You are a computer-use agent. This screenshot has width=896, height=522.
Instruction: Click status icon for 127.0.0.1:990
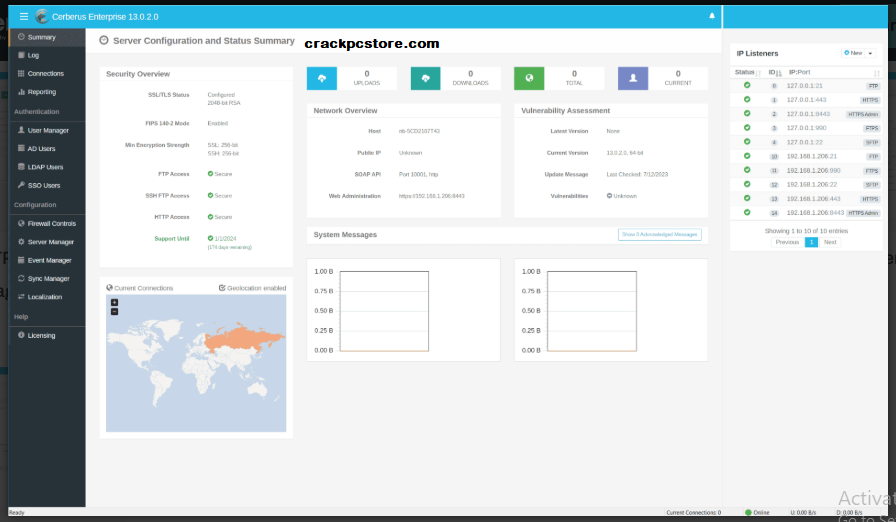747,127
